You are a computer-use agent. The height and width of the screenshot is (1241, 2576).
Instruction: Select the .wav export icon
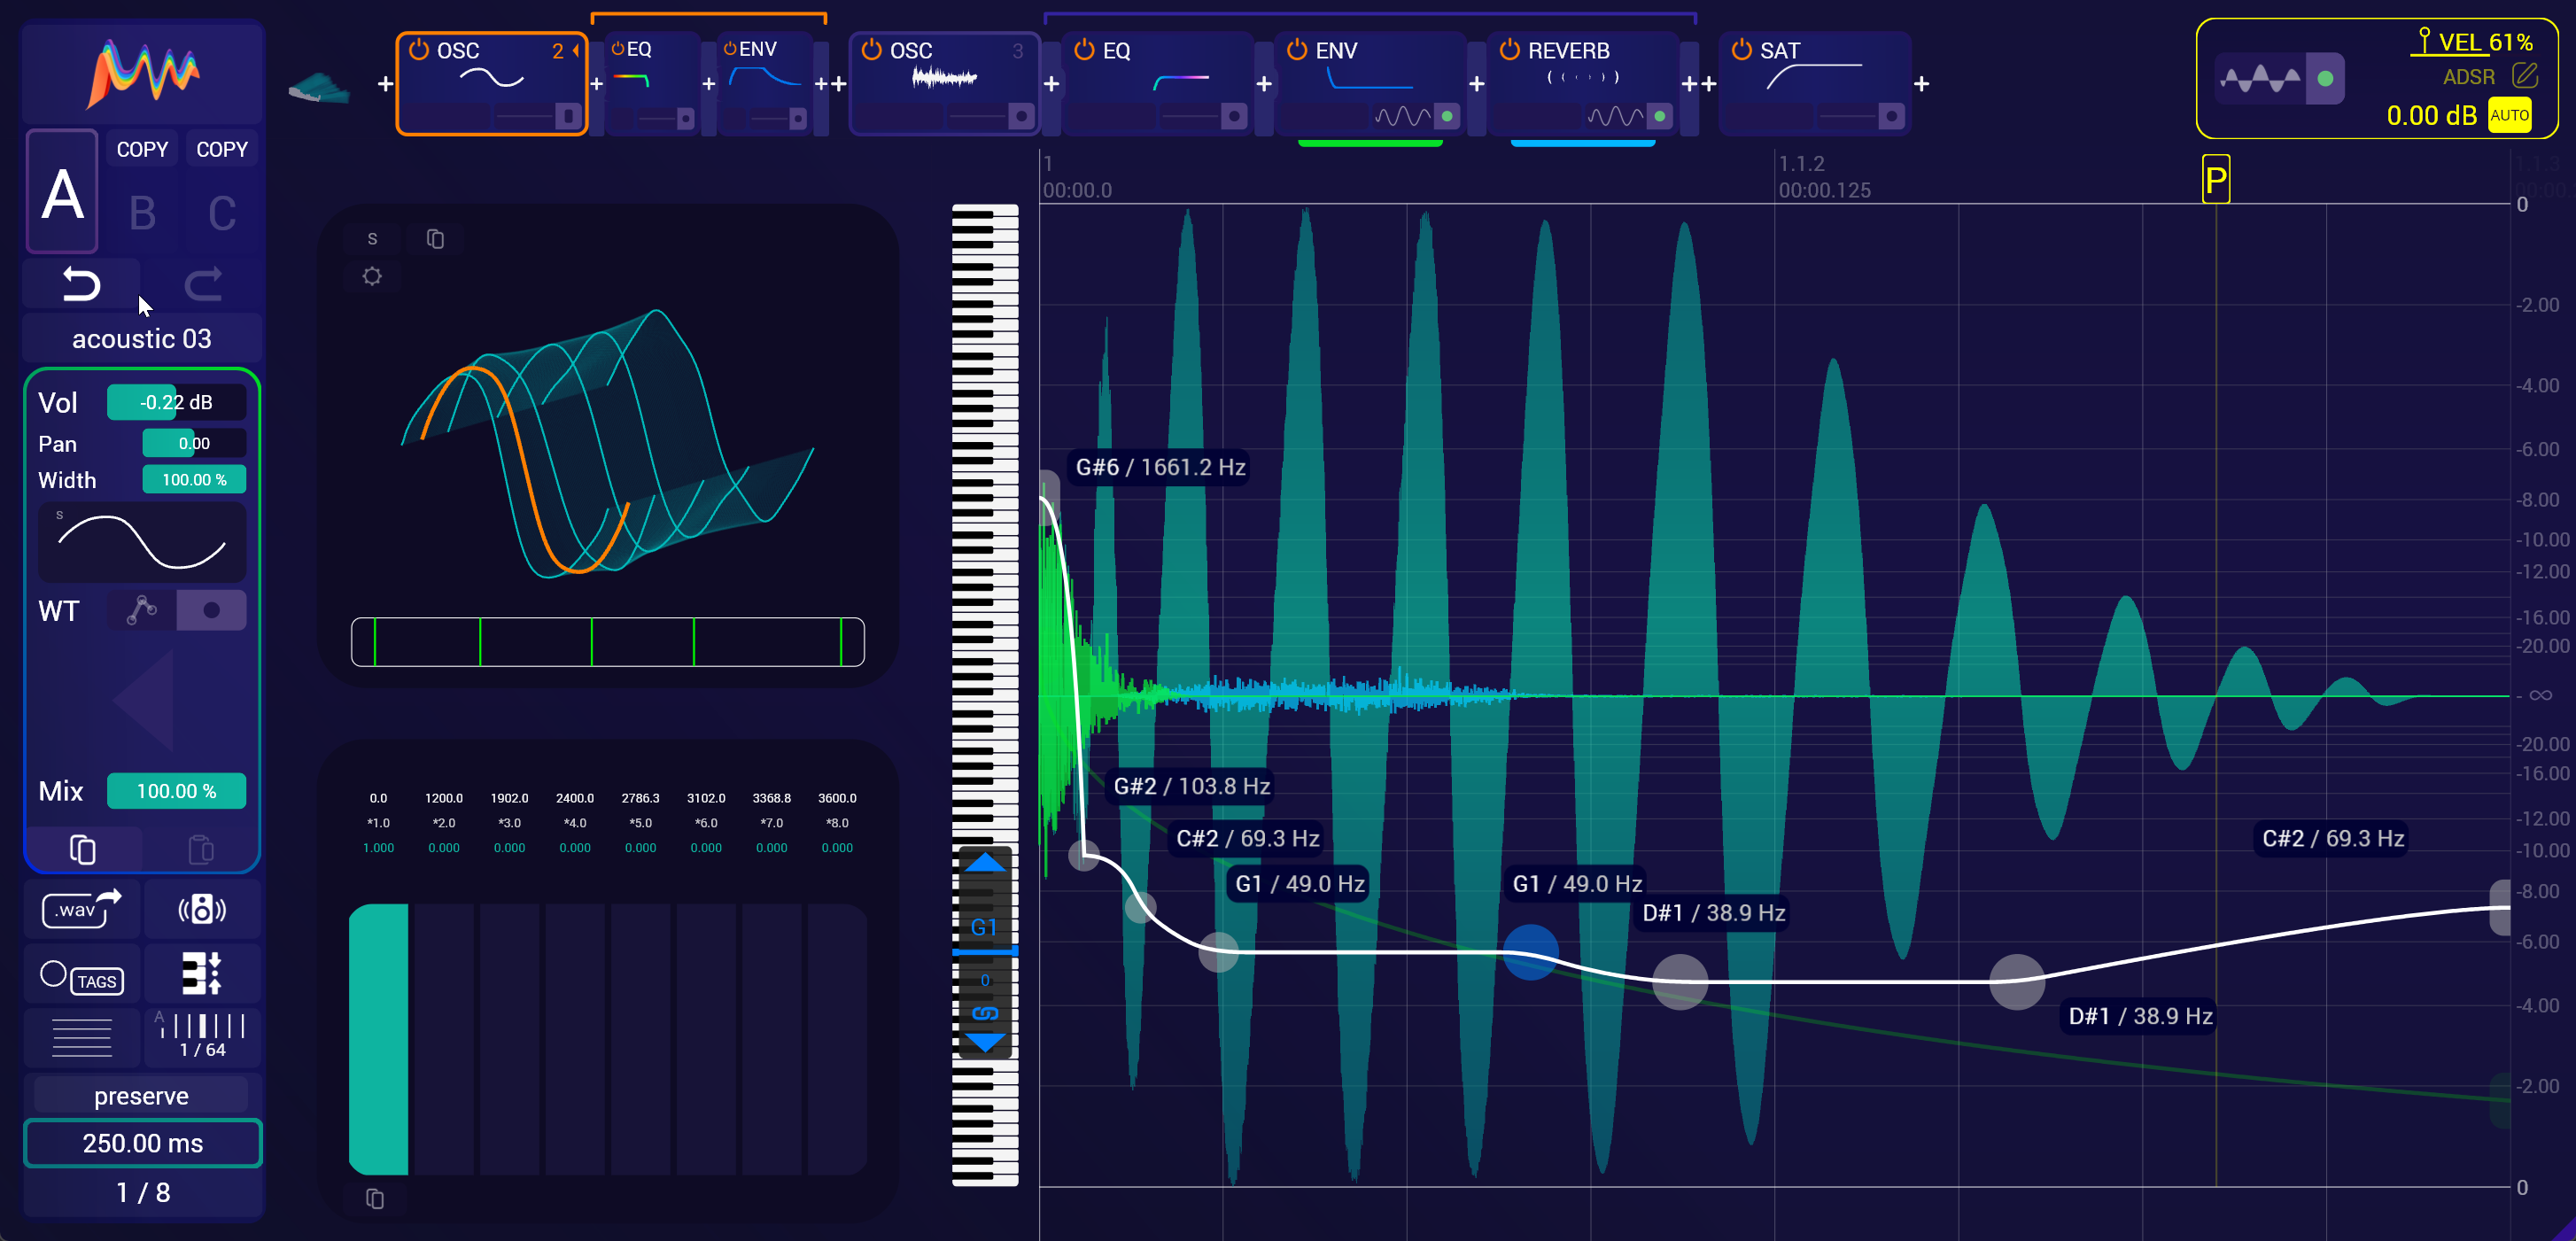(84, 910)
